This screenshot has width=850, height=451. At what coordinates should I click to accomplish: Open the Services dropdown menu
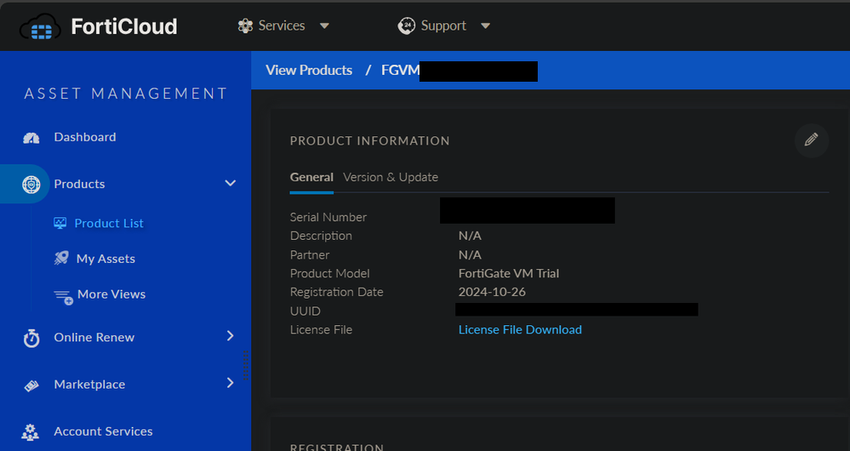coord(284,26)
